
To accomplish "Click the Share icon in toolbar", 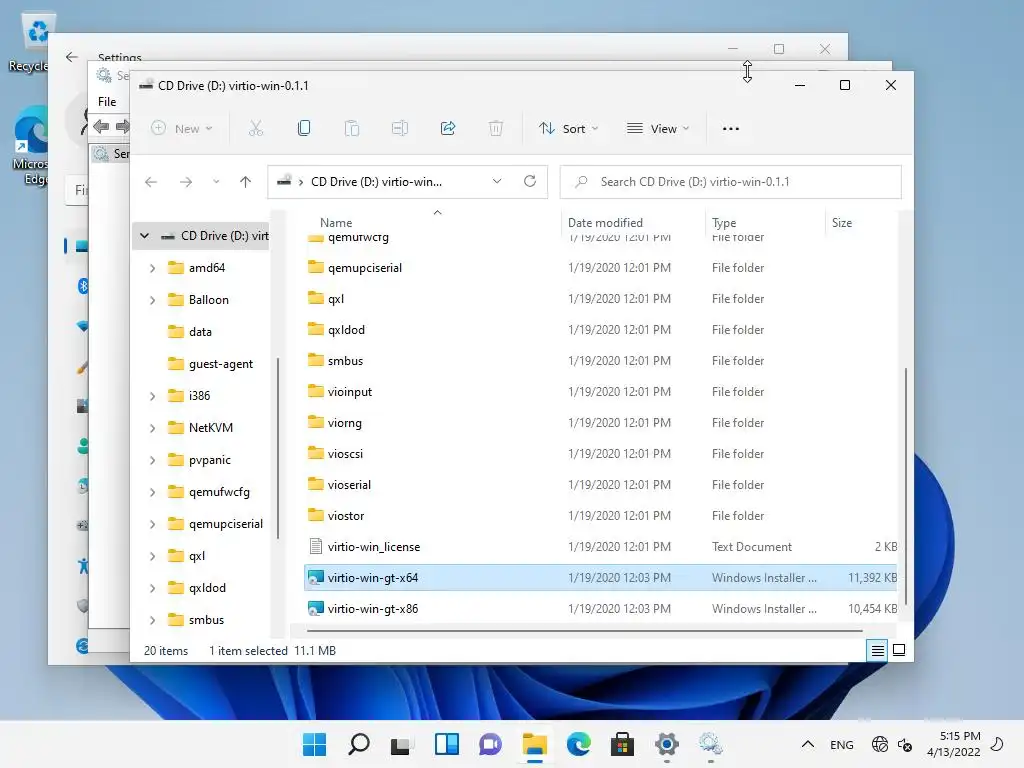I will (448, 129).
